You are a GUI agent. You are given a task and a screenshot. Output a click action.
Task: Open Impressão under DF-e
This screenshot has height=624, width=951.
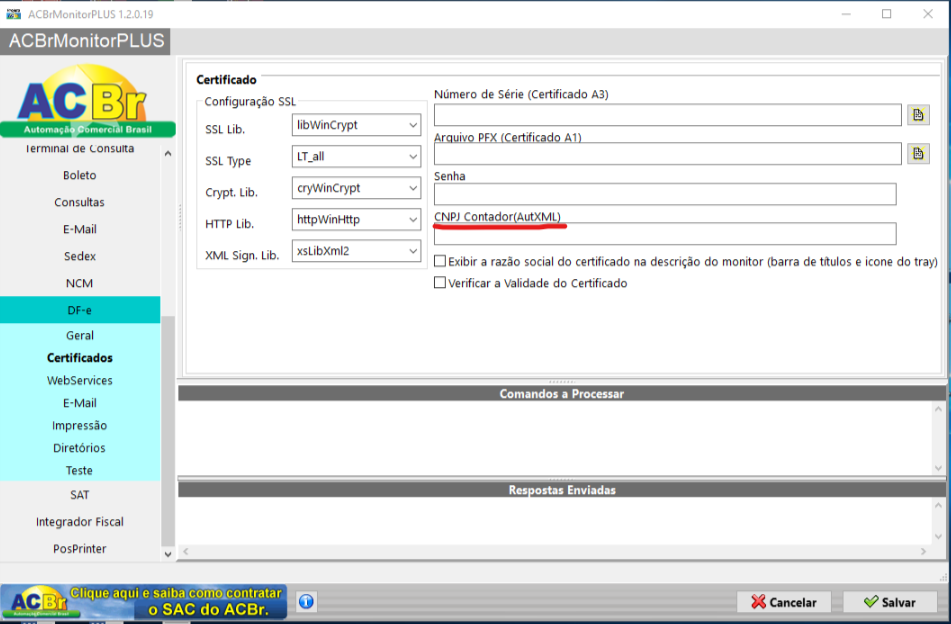click(x=79, y=425)
